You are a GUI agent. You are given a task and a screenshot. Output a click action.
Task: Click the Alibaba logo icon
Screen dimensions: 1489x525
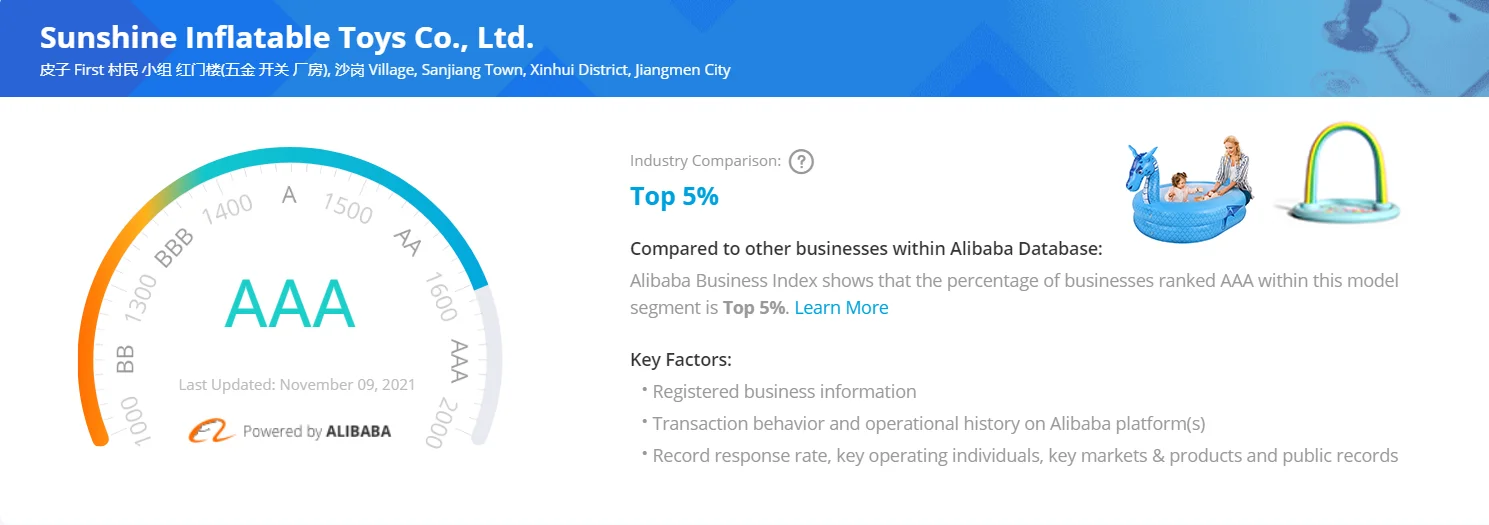pos(211,431)
